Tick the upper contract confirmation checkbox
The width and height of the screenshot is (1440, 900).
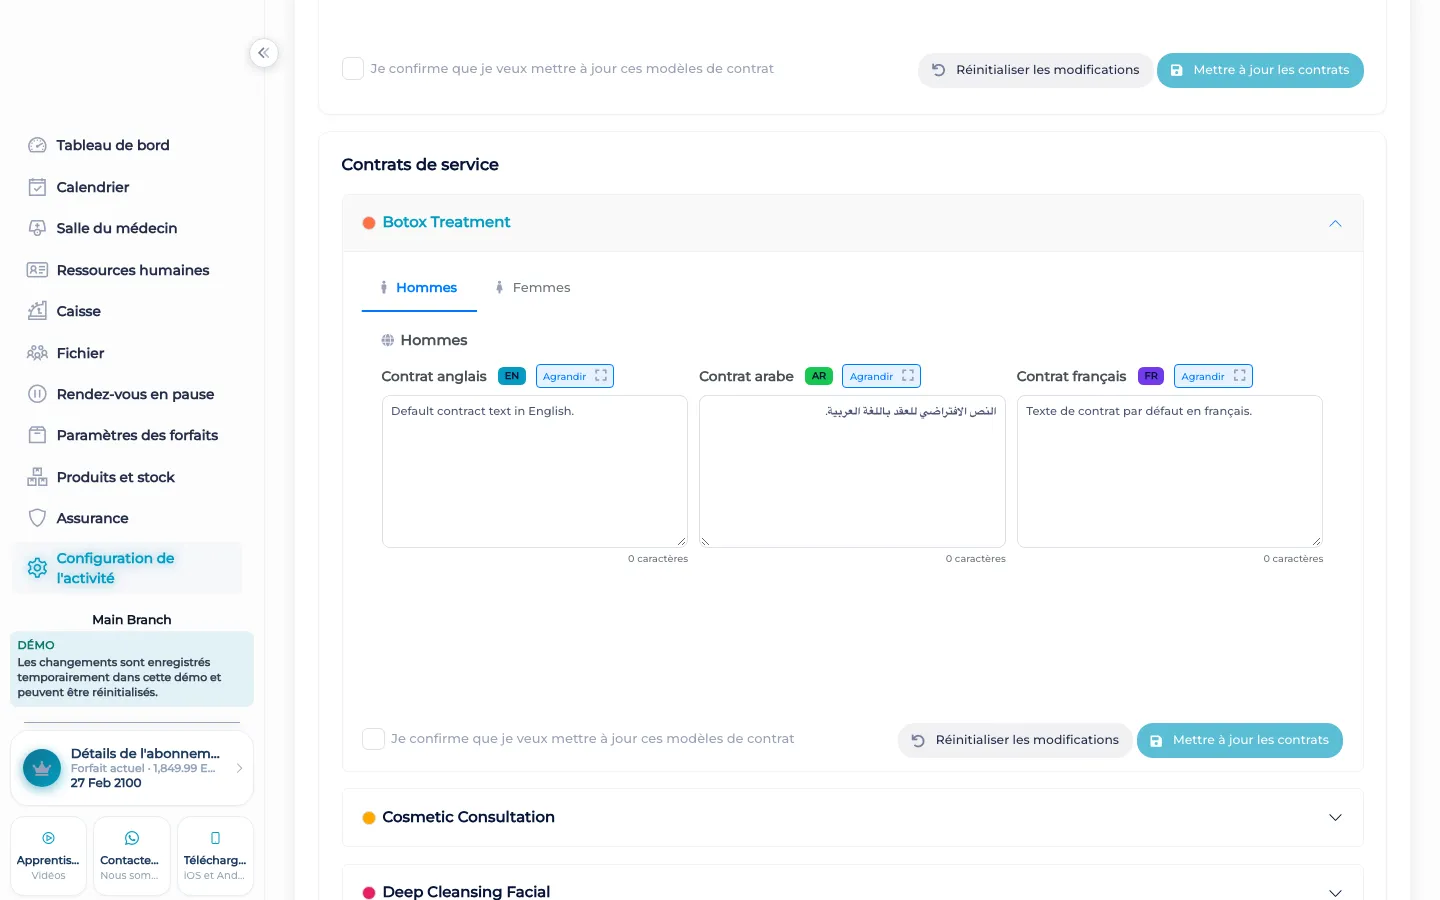[353, 69]
